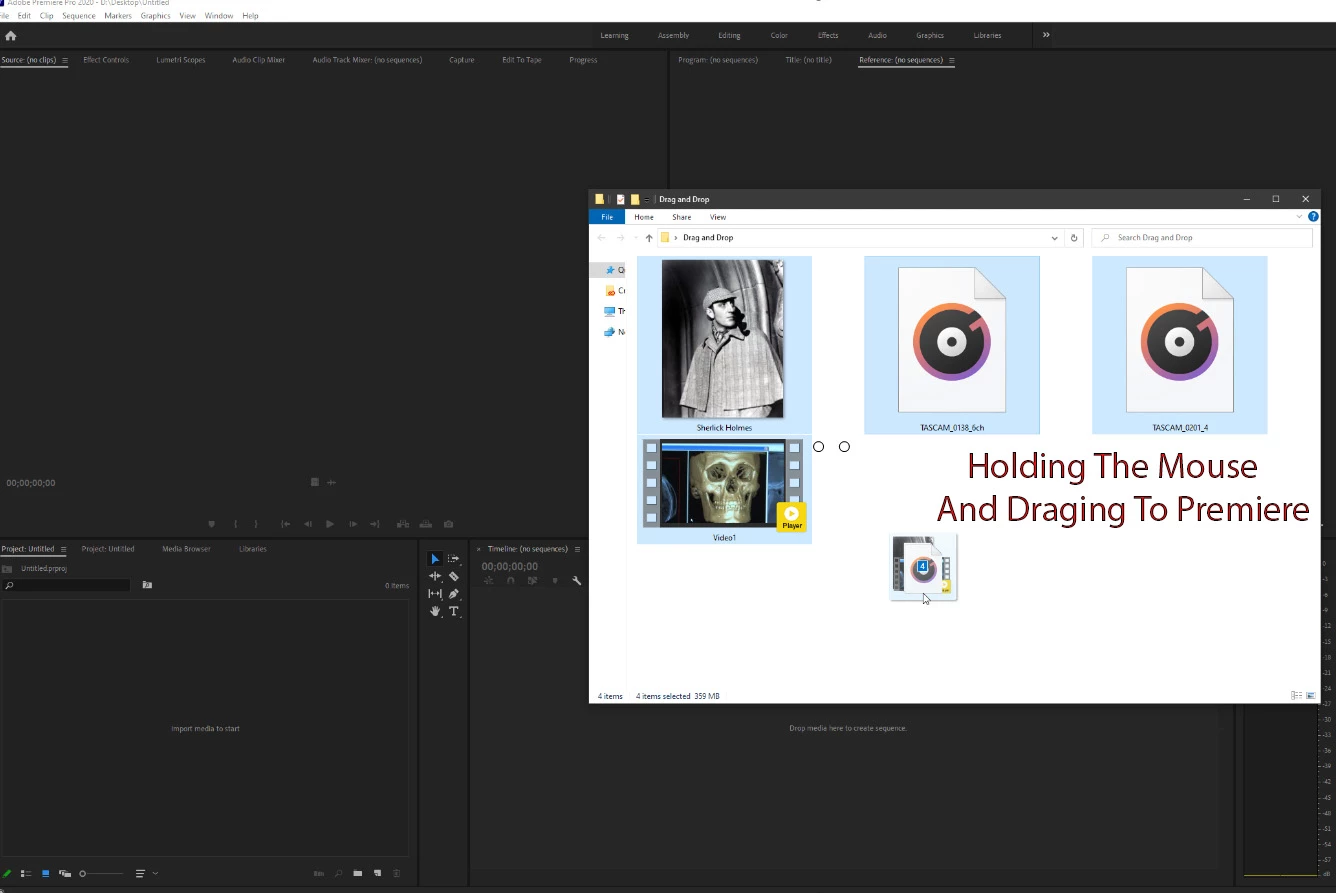Add Marker in Source monitor
The width and height of the screenshot is (1336, 893).
[211, 524]
